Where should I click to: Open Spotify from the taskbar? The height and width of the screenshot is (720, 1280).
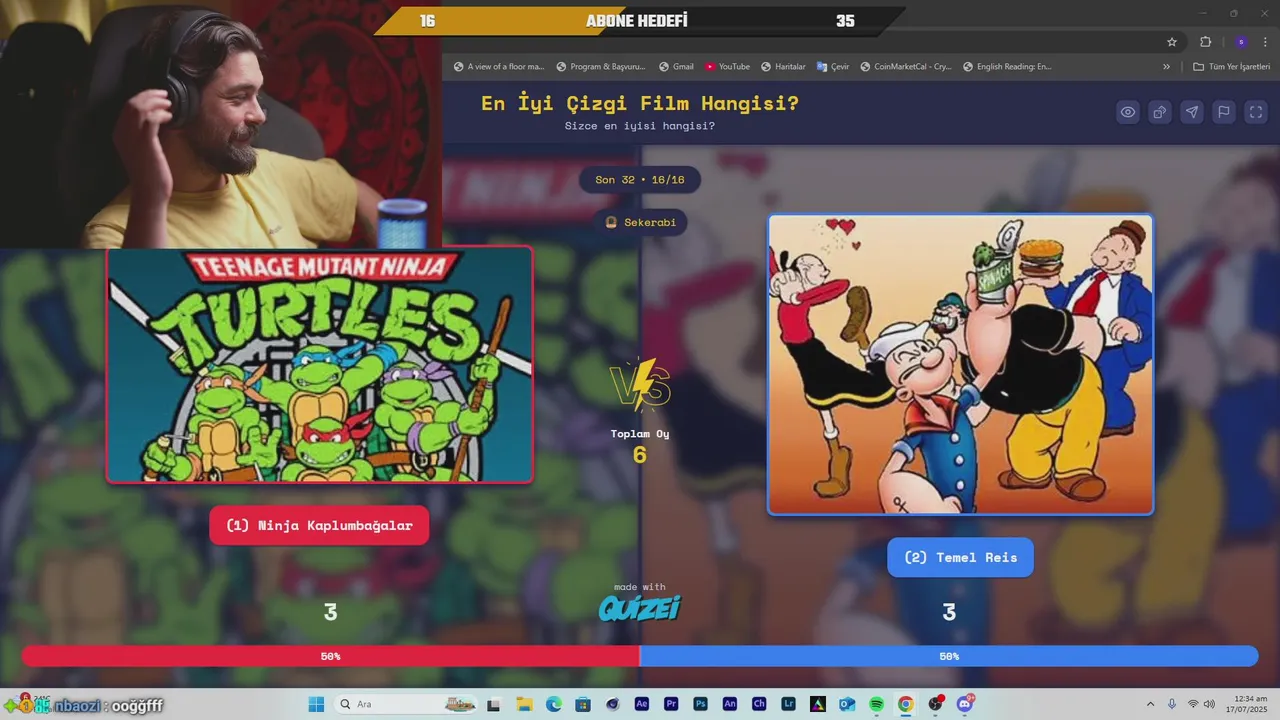pyautogui.click(x=876, y=704)
